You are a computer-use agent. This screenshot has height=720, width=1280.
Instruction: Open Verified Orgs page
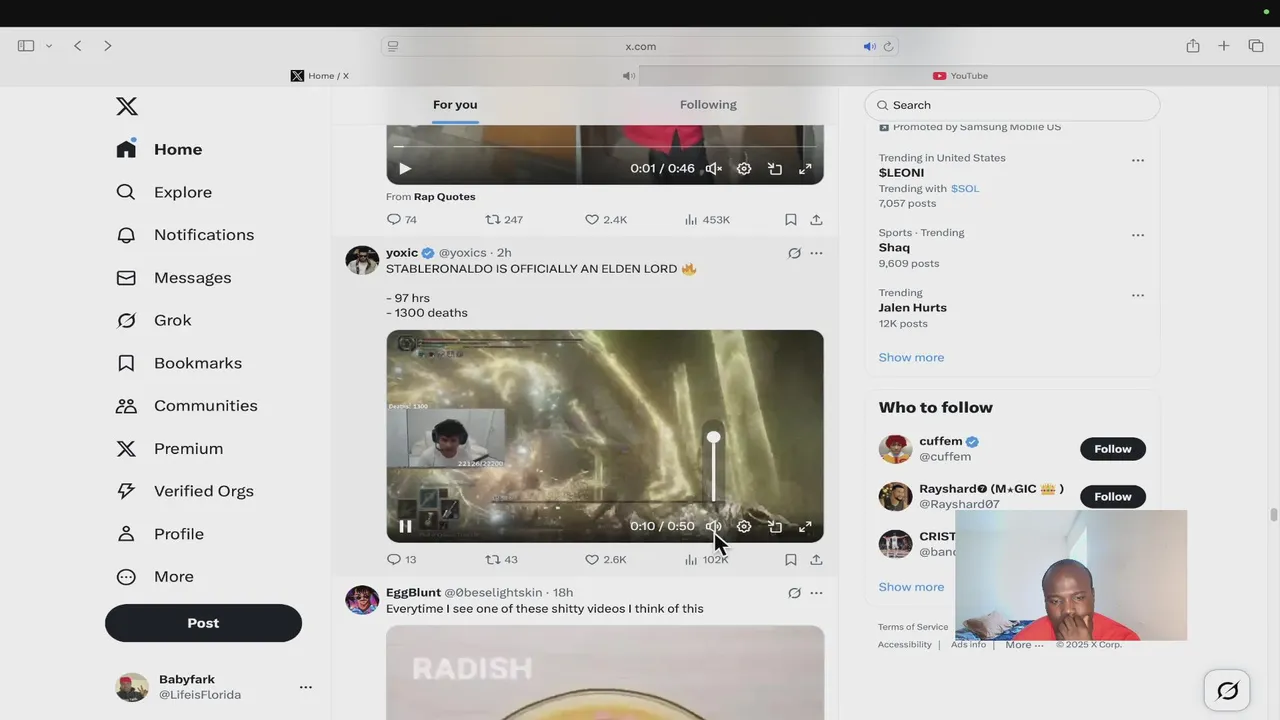tap(185, 491)
